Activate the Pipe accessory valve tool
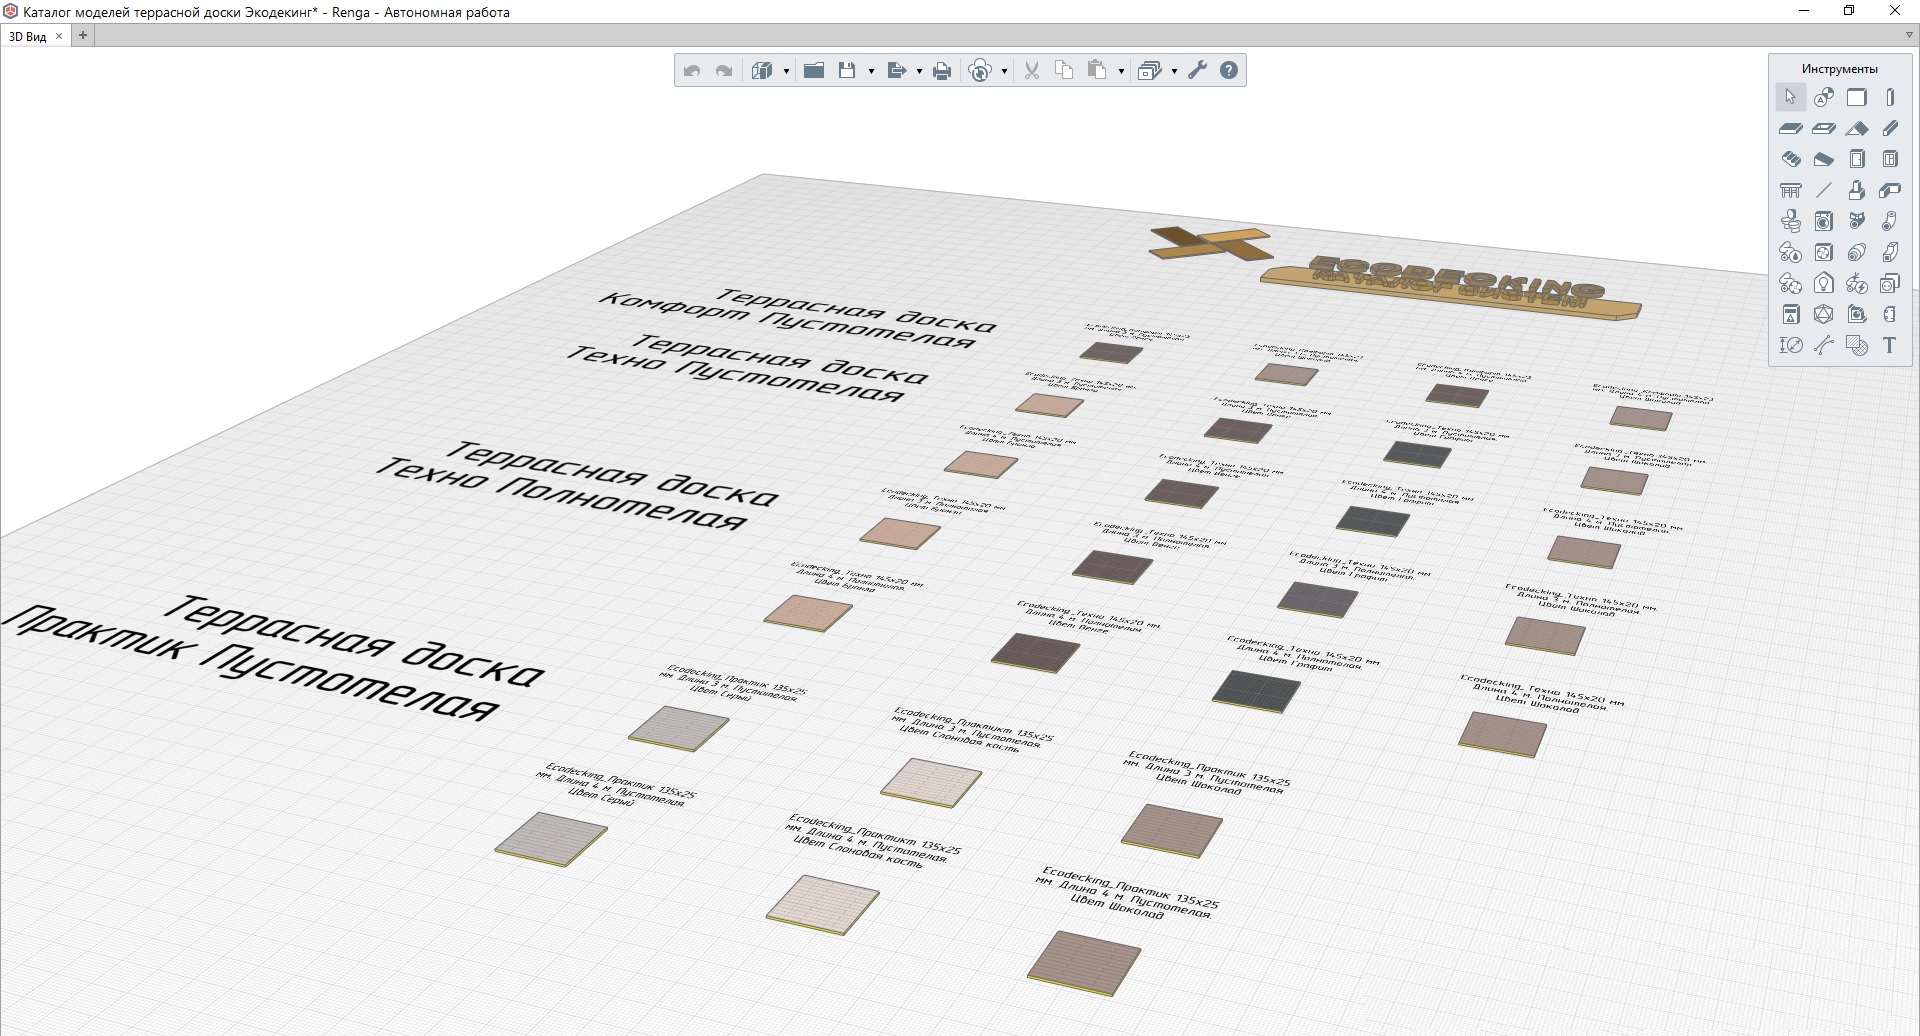The width and height of the screenshot is (1920, 1036). tap(1857, 221)
